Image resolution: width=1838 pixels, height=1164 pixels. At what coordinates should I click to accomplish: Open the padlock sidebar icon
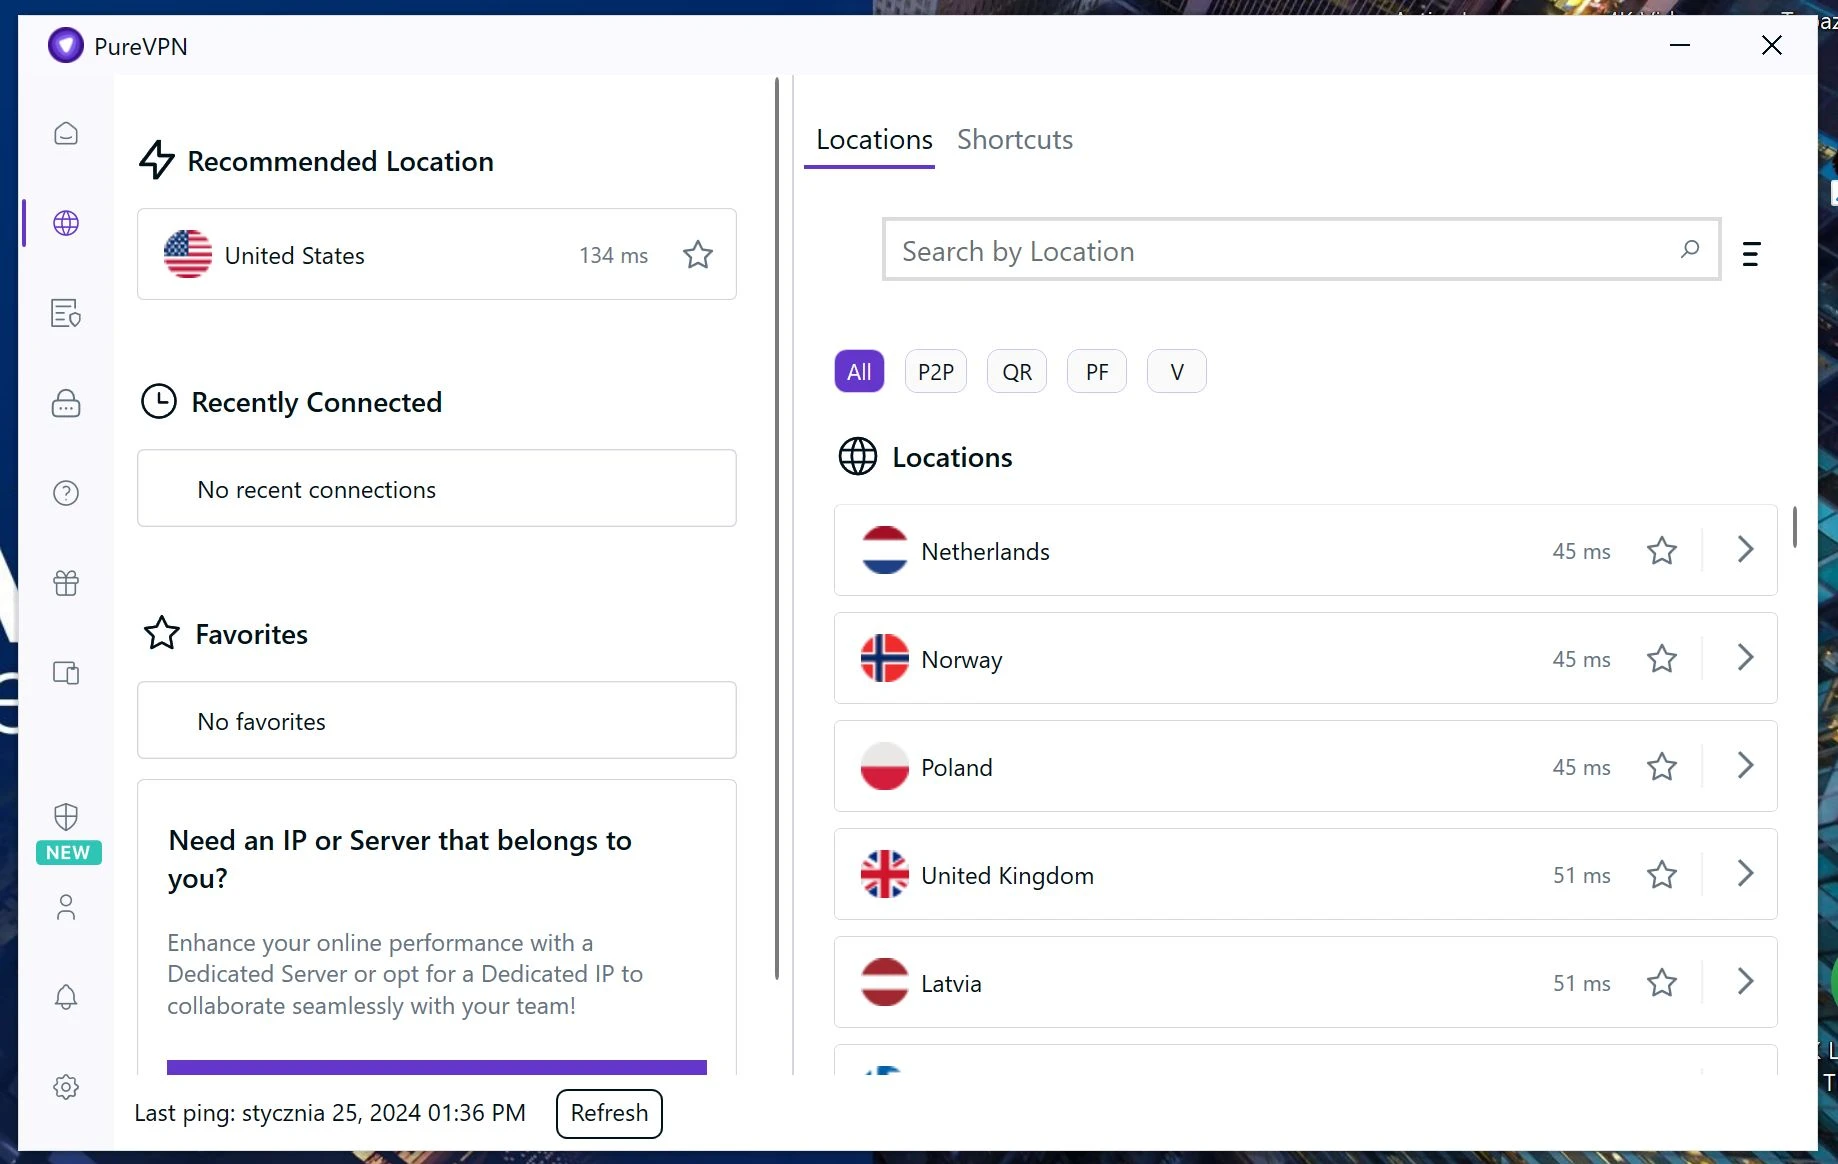click(66, 403)
